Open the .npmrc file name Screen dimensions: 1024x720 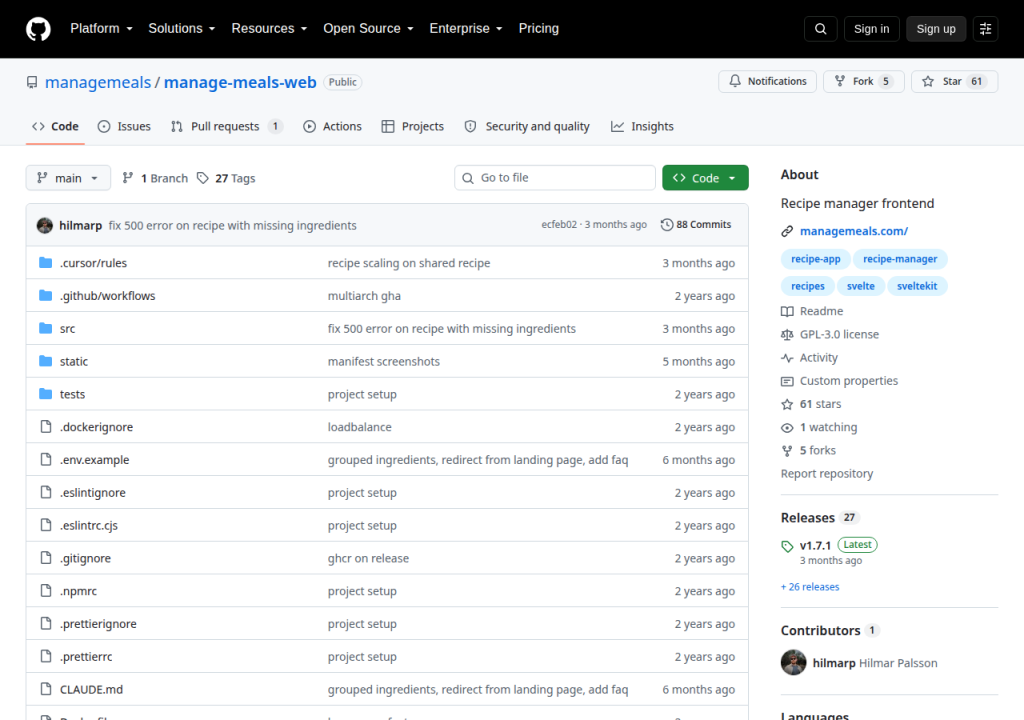pyautogui.click(x=78, y=591)
